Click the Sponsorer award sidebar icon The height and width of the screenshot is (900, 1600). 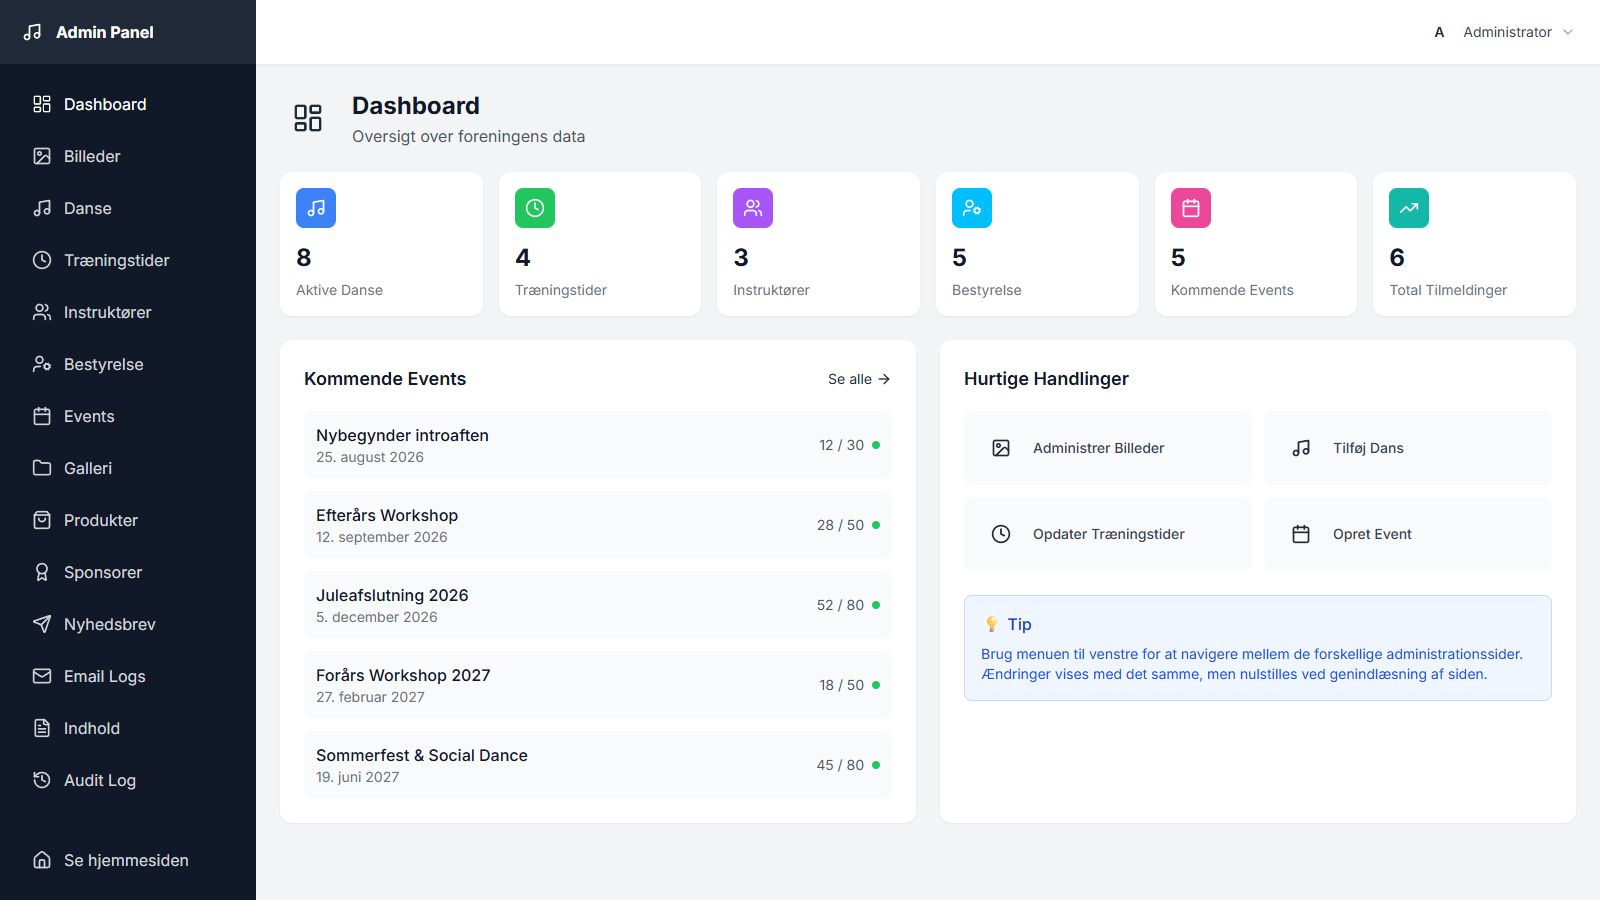pyautogui.click(x=42, y=572)
